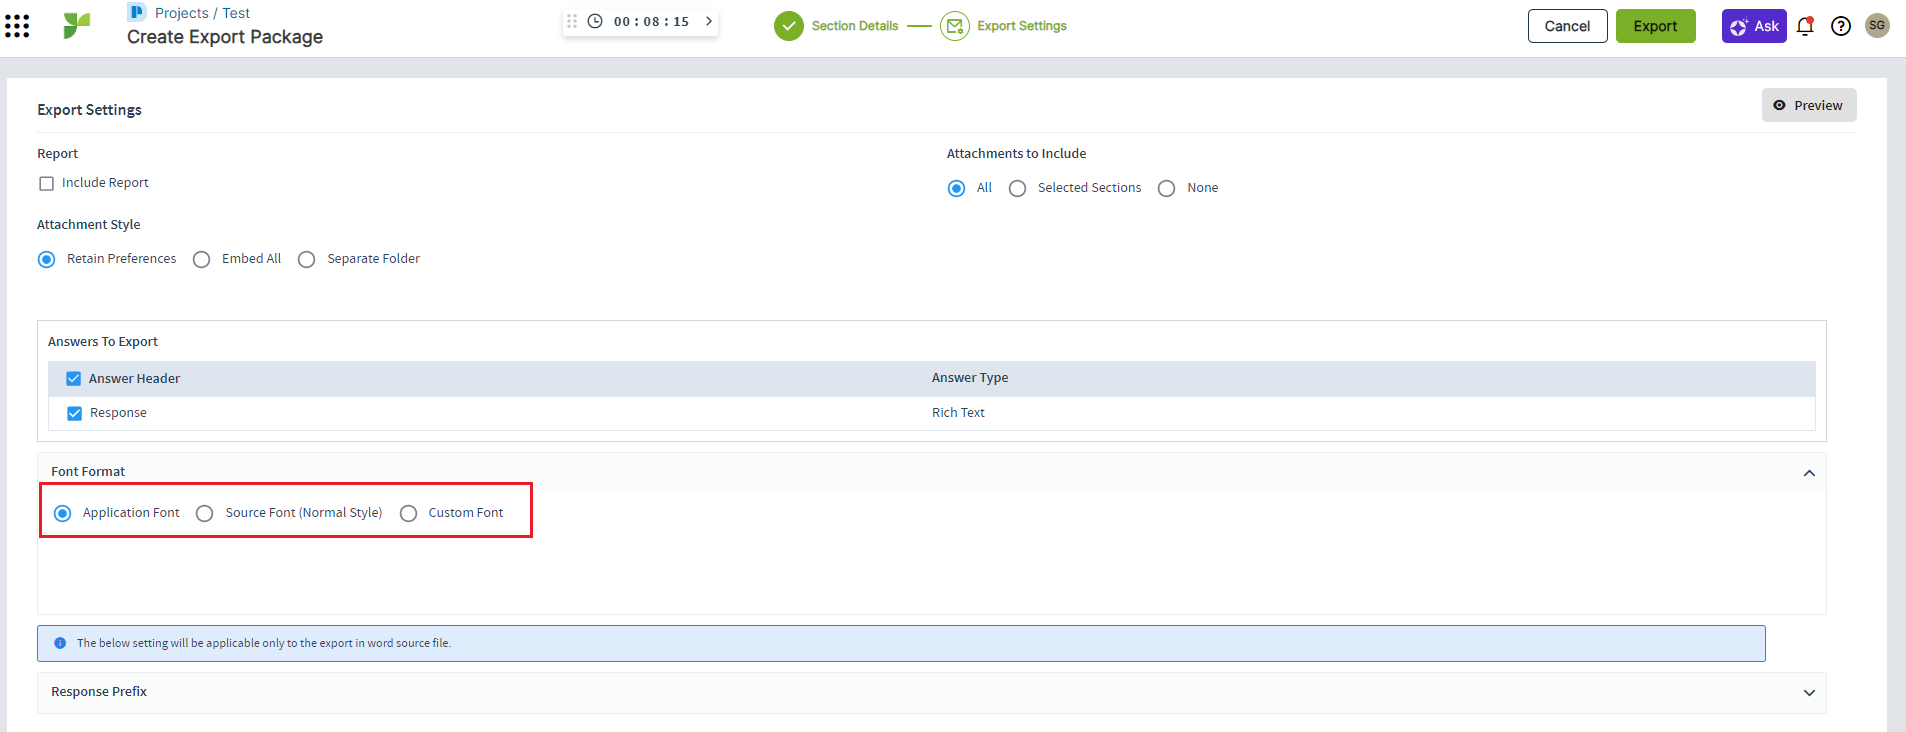Enable the Include Report checkbox
This screenshot has height=732, width=1906.
click(46, 184)
